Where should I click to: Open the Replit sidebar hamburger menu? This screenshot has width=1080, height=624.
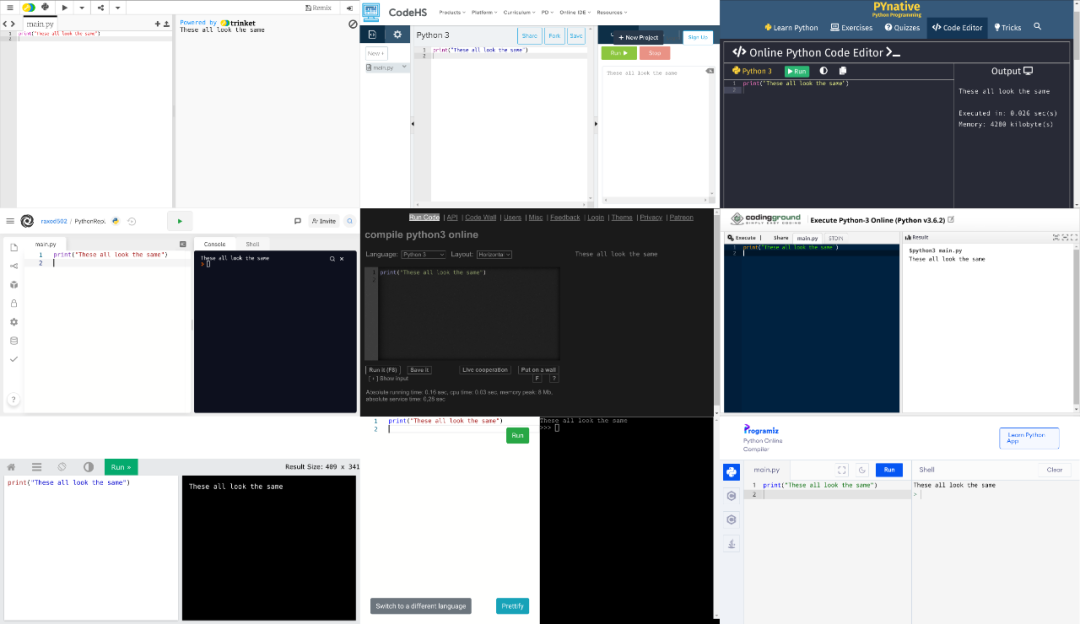[10, 221]
